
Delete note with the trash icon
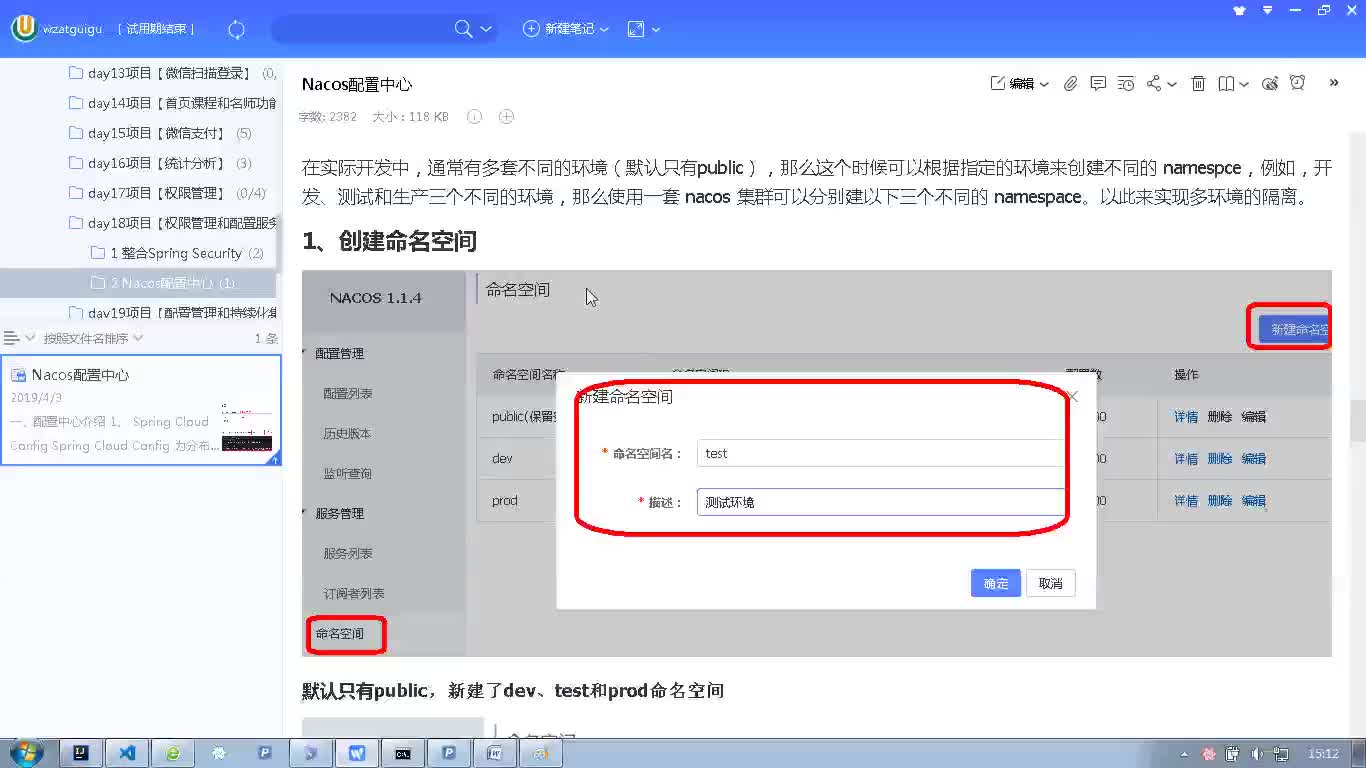[1198, 84]
